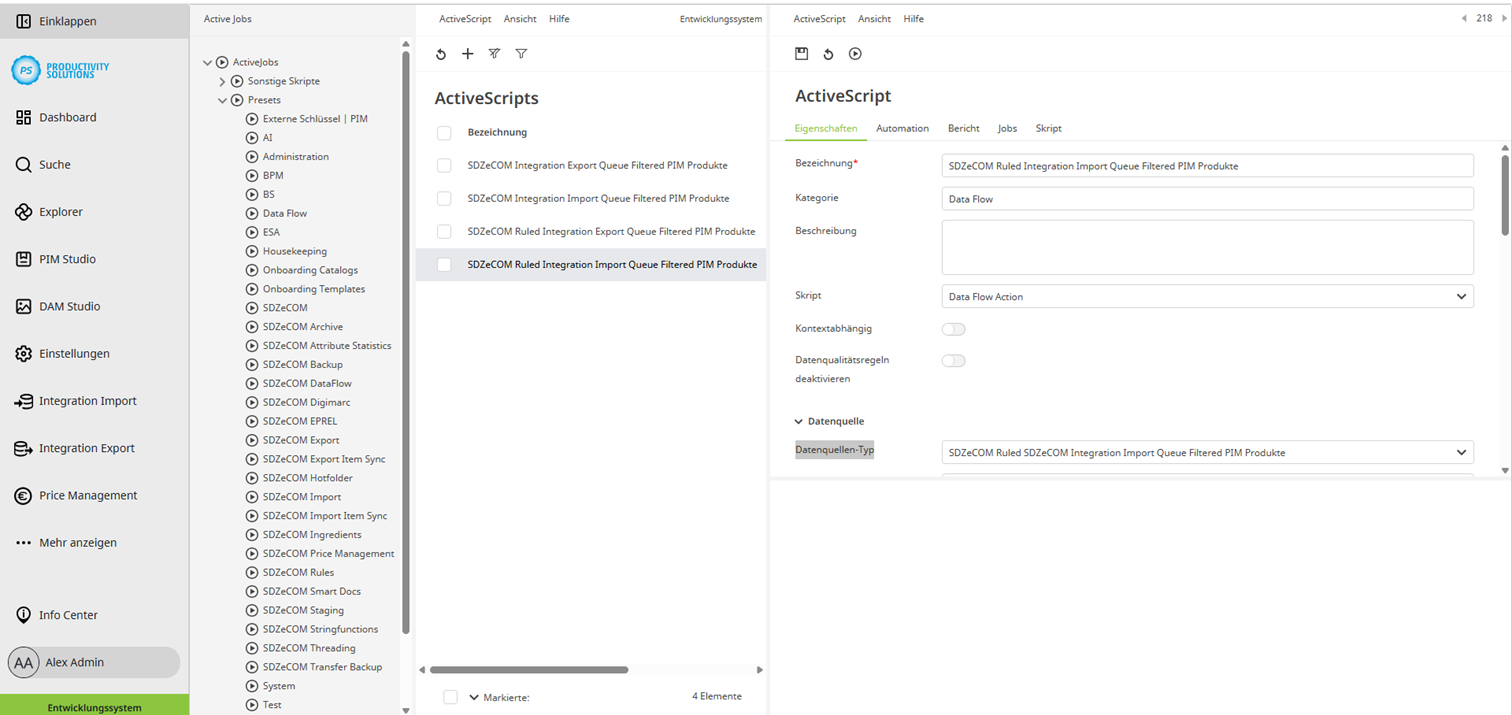Check the Bezeichnung header checkbox
Image resolution: width=1512 pixels, height=715 pixels.
tap(443, 131)
